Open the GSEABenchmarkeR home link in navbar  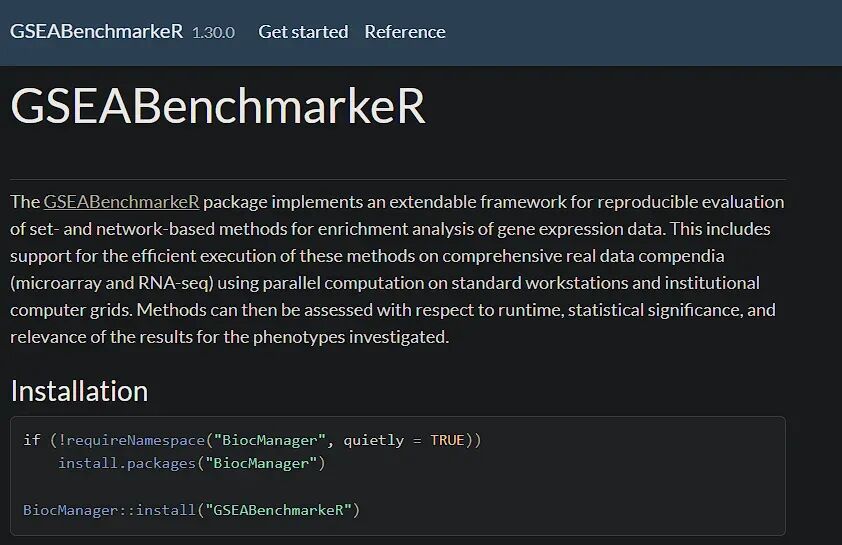(x=97, y=32)
